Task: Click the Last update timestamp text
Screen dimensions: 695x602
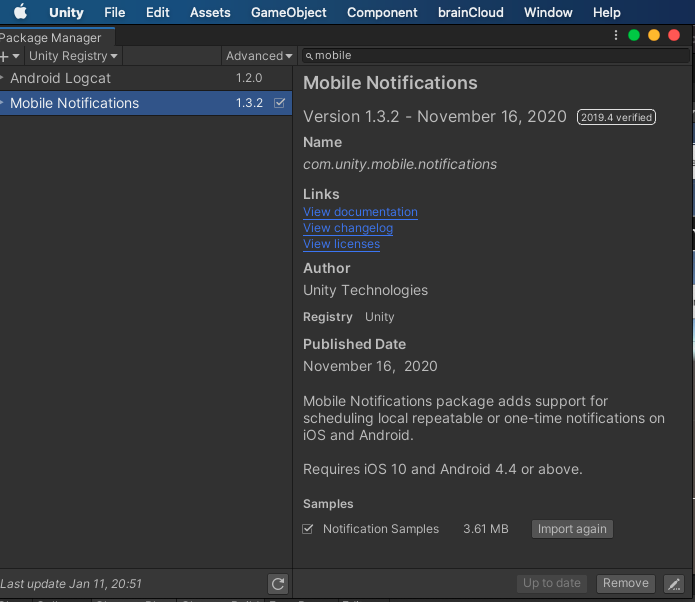Action: [71, 584]
